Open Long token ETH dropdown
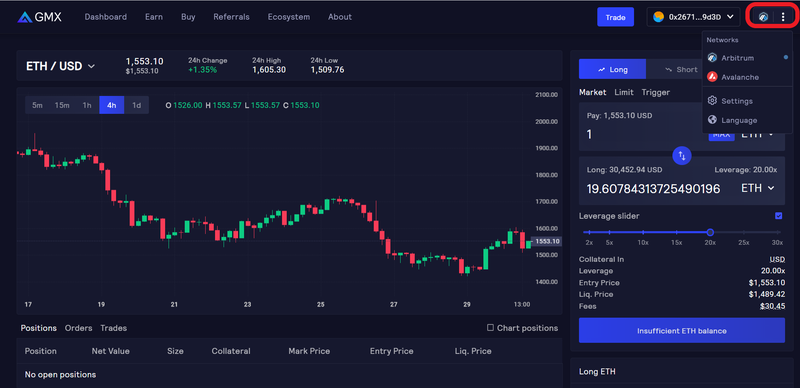 tap(758, 188)
